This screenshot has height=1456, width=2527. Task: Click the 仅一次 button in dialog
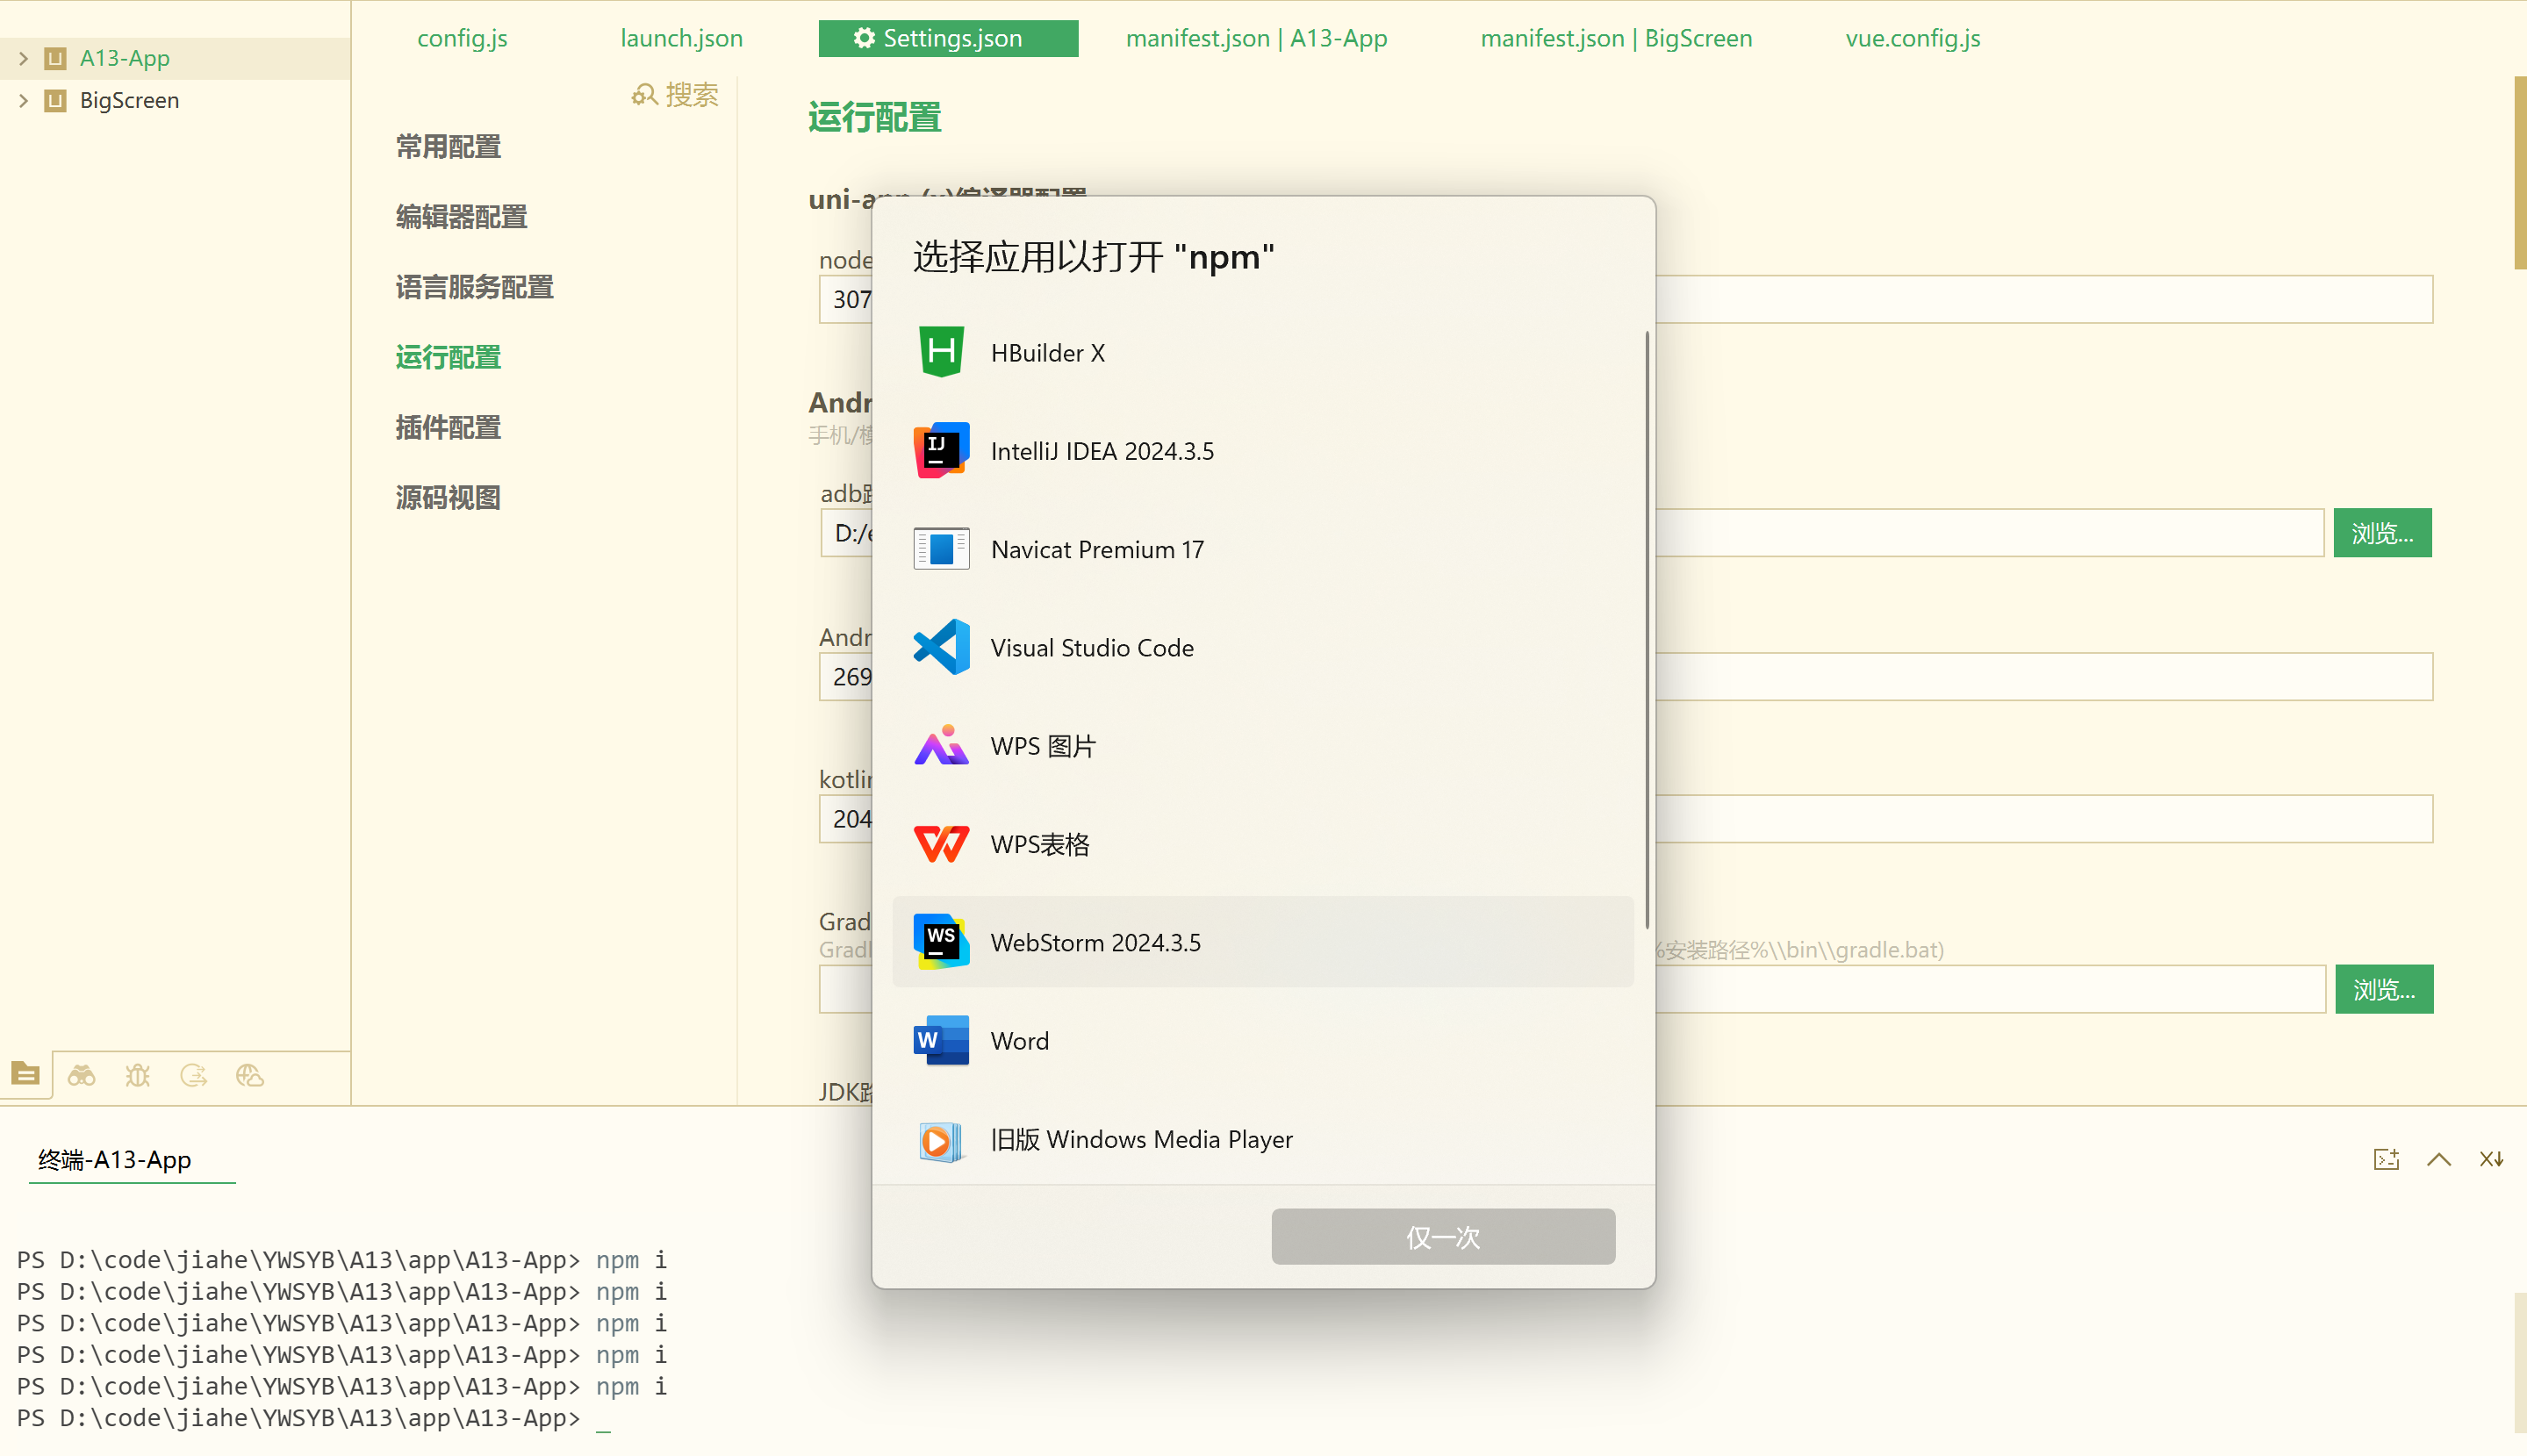coord(1443,1236)
